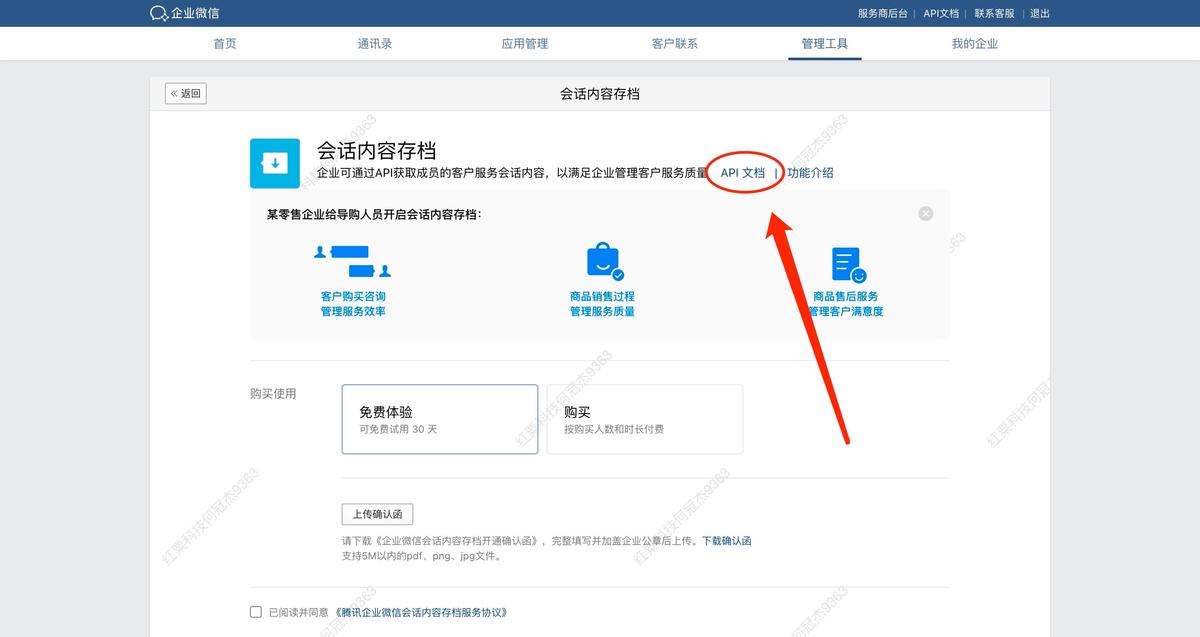This screenshot has width=1200, height=637.
Task: Select the 购买 purchase option card
Action: point(644,419)
